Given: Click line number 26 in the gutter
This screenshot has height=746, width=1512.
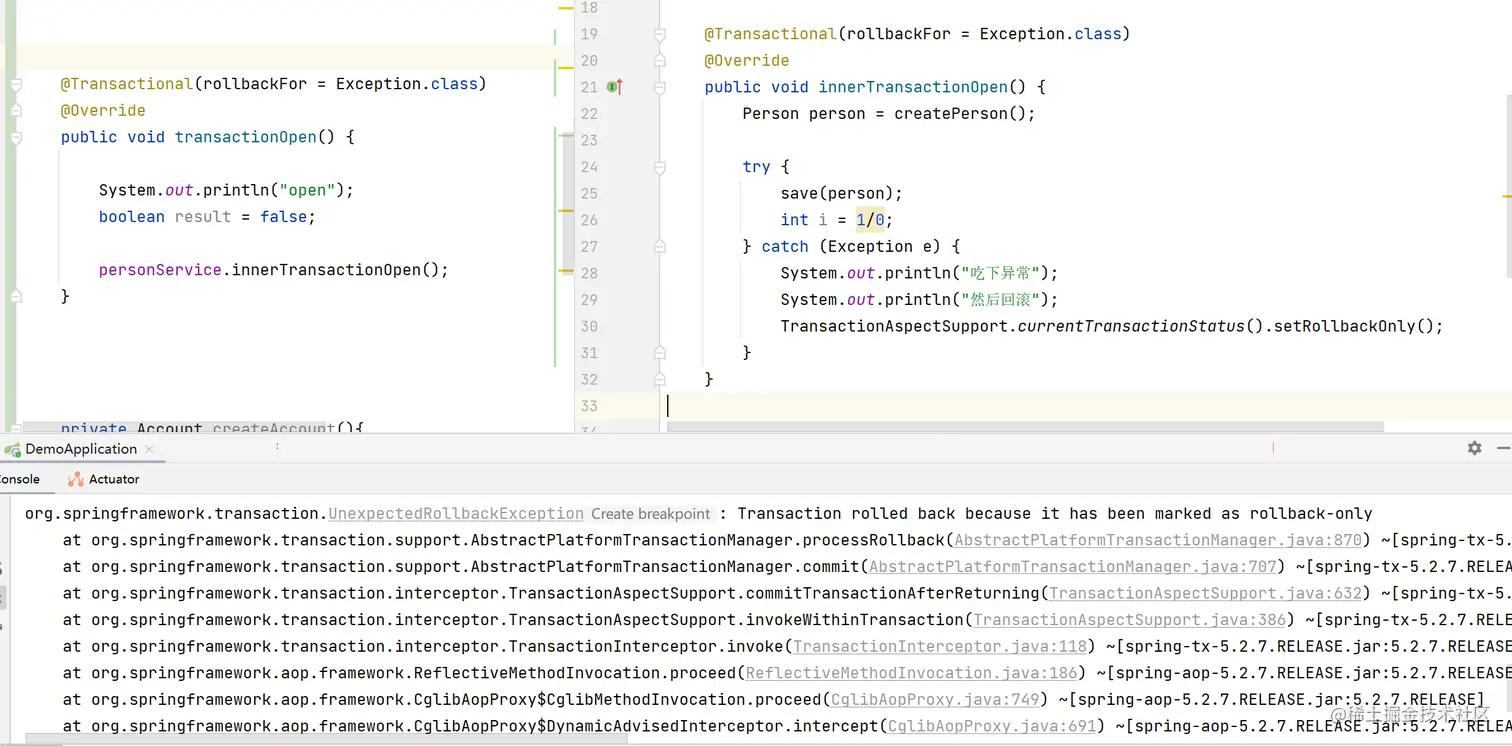Looking at the screenshot, I should point(589,220).
